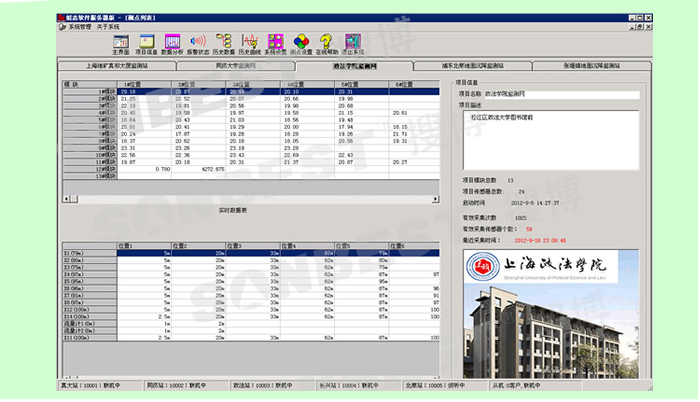Image resolution: width=700 pixels, height=402 pixels.
Task: Switch to 上海地矿真和大厦监测站 tab
Action: (x=119, y=65)
